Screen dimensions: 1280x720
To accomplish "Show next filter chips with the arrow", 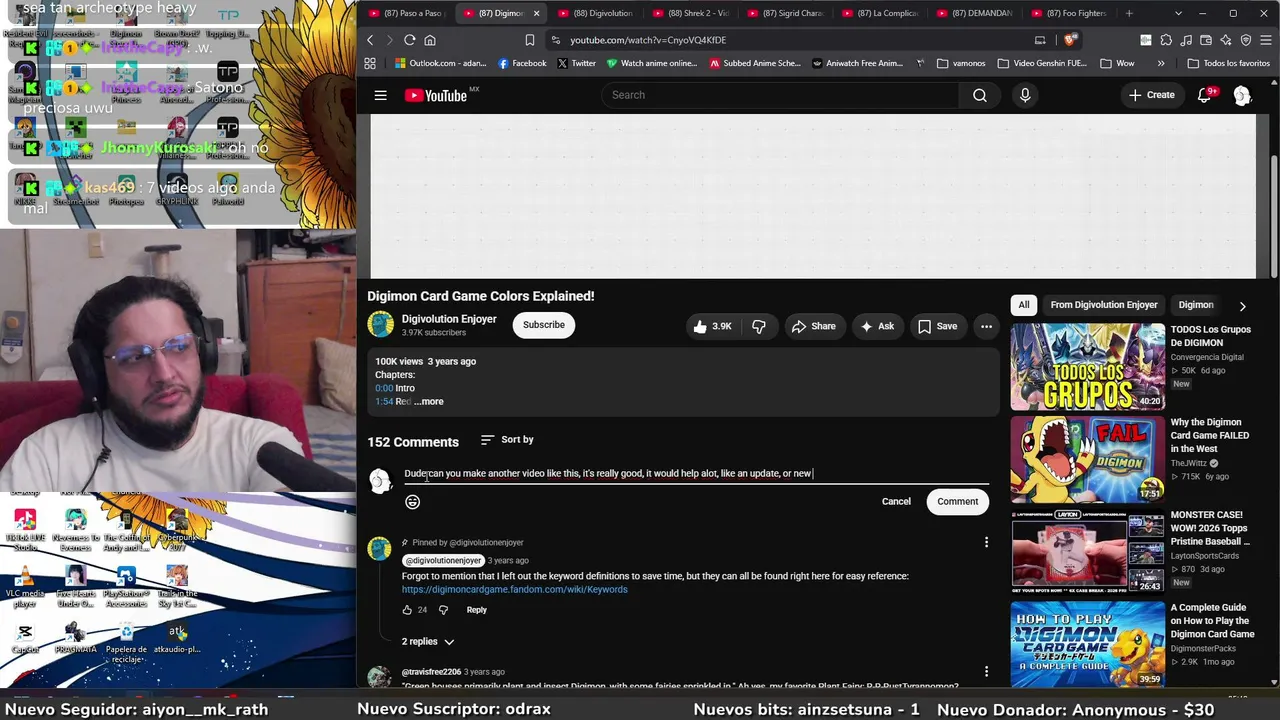I will tap(1242, 306).
